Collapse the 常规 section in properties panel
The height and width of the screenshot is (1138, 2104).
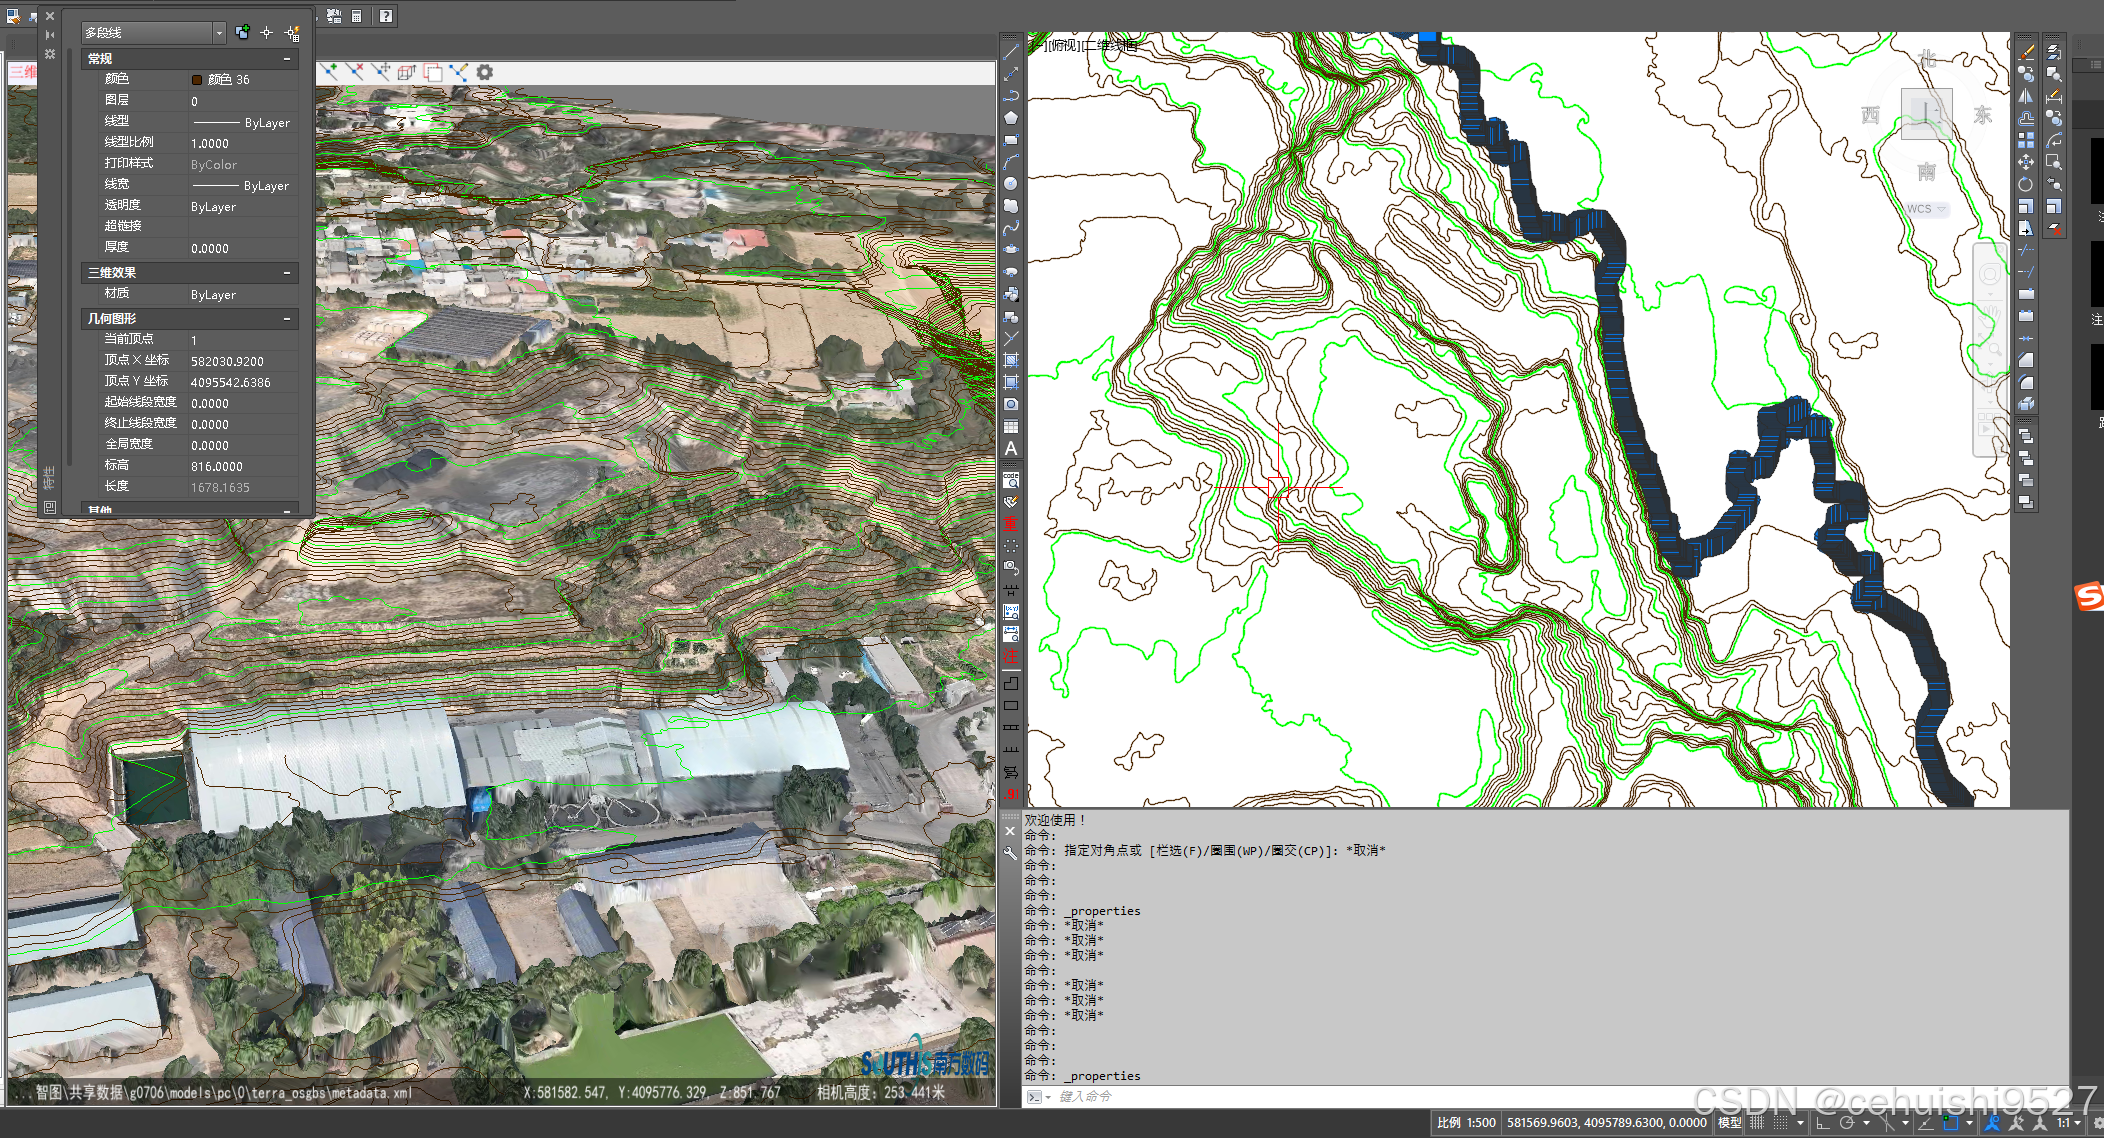(287, 59)
